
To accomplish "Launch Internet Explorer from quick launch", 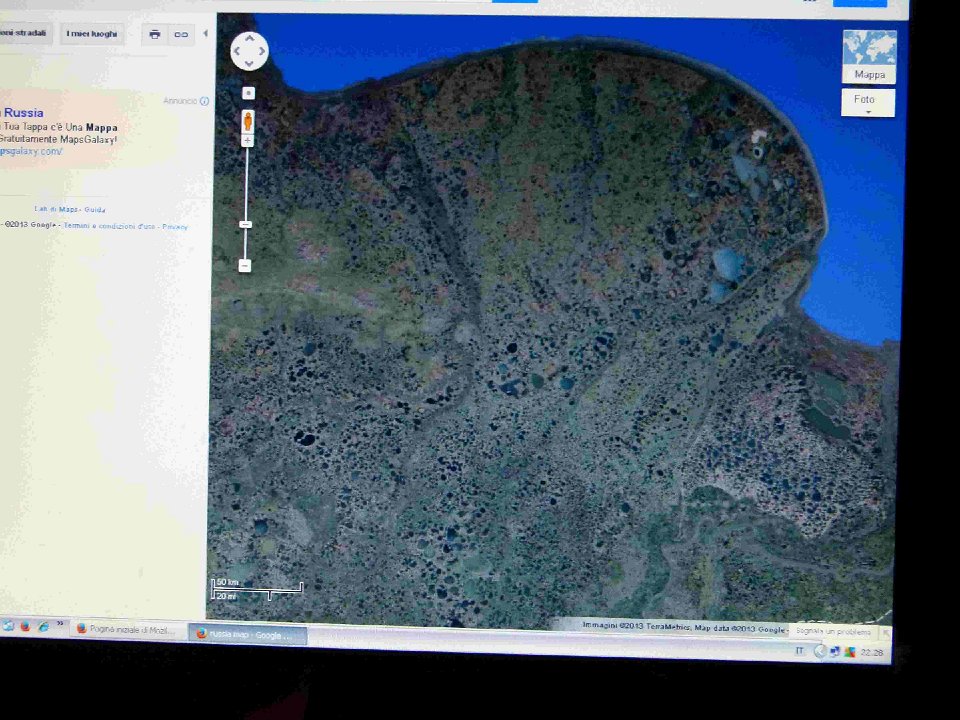I will tap(43, 626).
